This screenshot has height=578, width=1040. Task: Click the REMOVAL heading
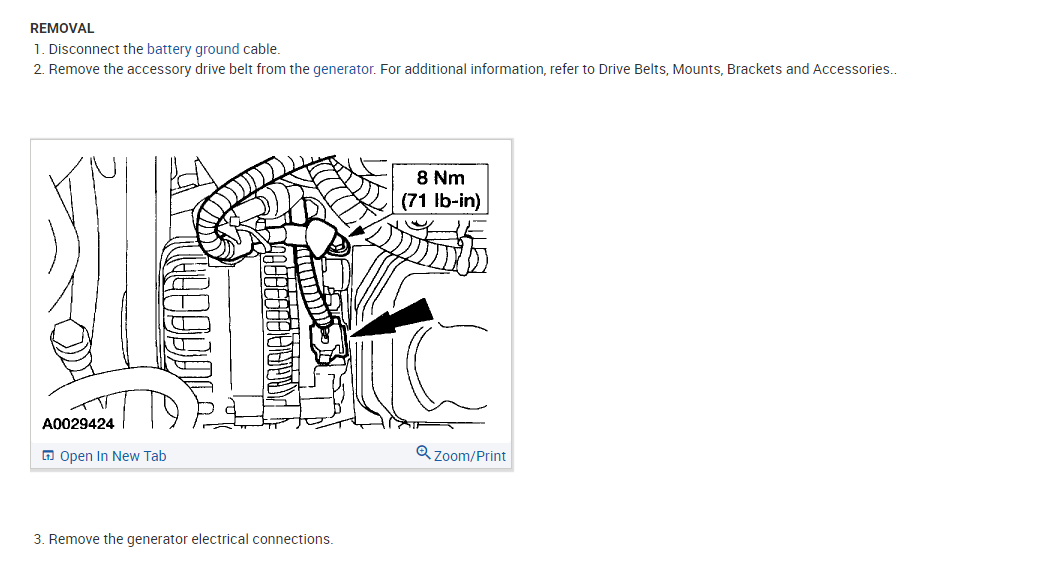(62, 29)
